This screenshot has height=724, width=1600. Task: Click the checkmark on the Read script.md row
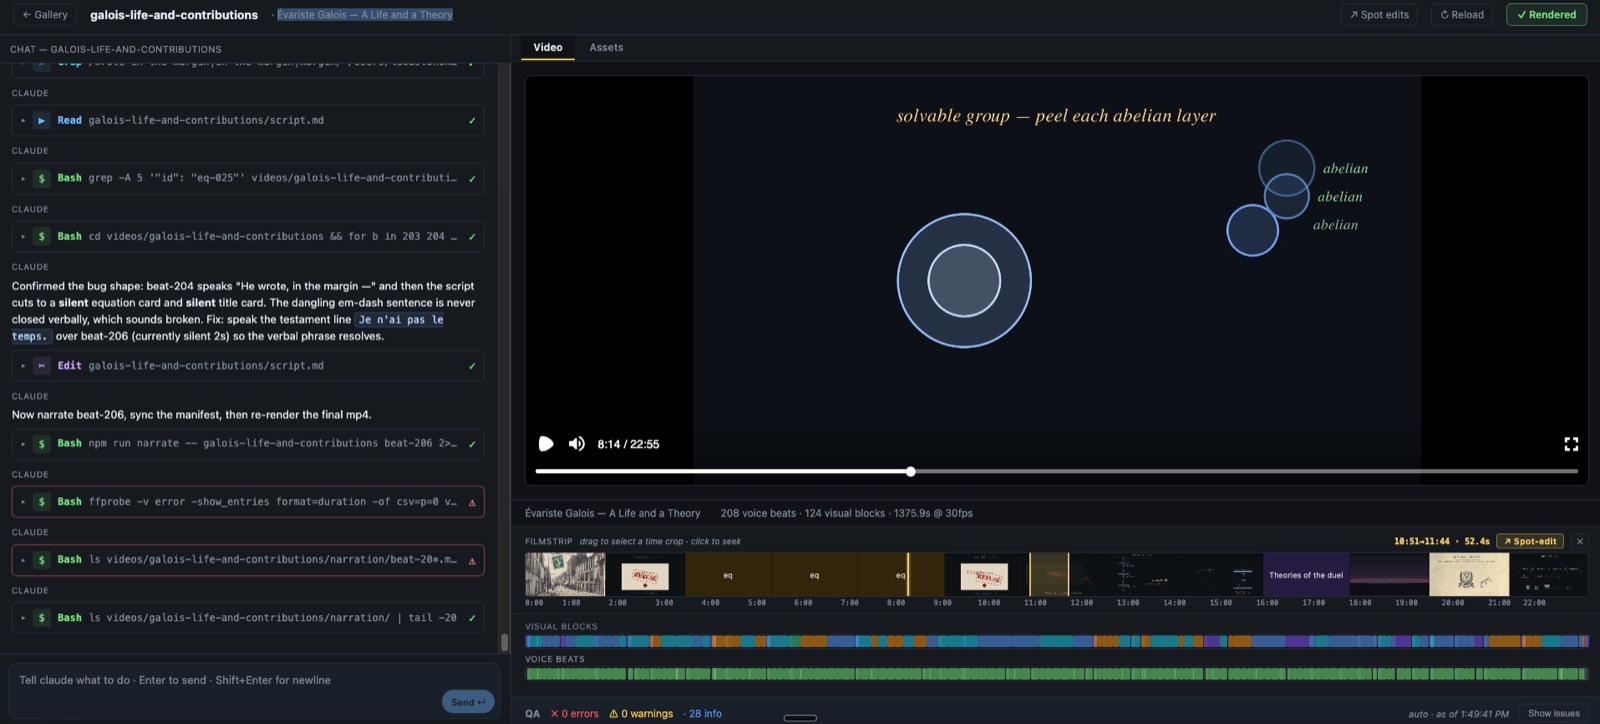[472, 121]
